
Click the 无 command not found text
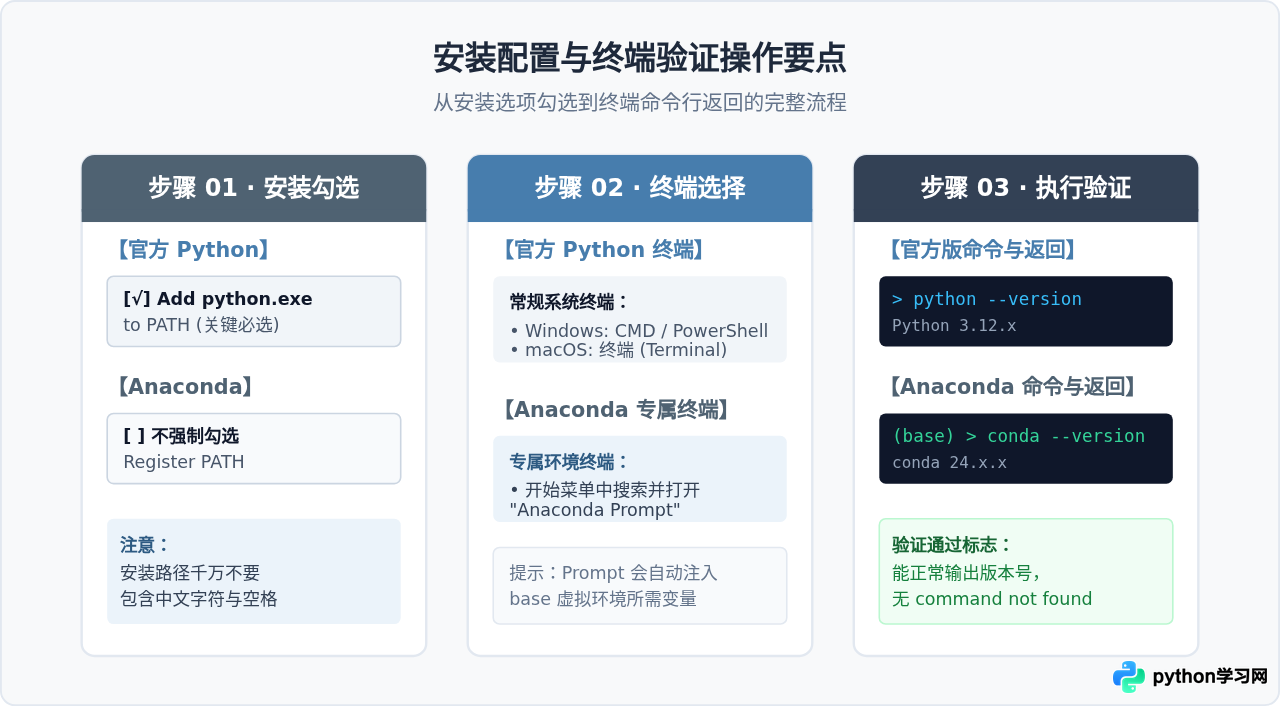click(x=992, y=599)
